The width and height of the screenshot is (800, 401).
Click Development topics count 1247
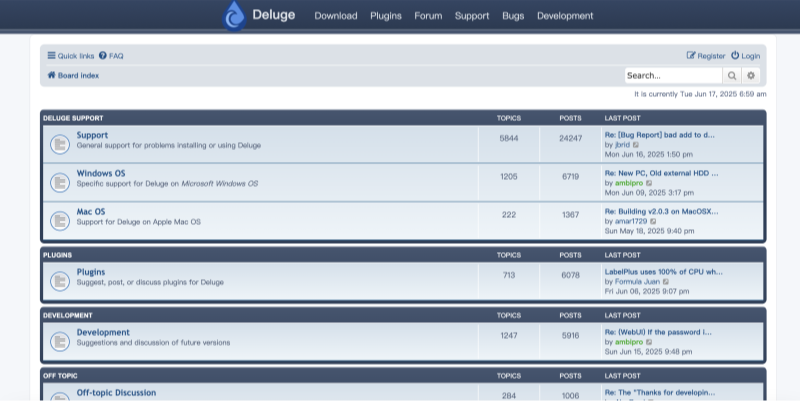tap(509, 336)
